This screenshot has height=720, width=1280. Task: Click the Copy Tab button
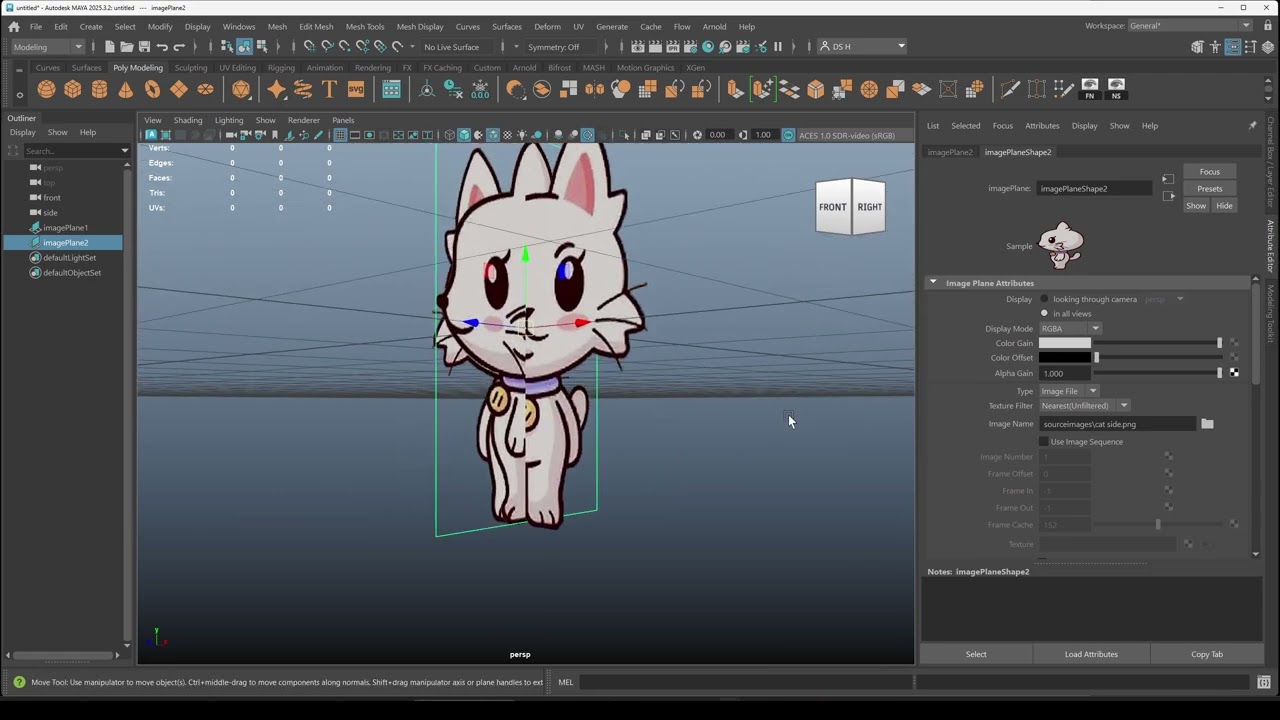(1207, 654)
